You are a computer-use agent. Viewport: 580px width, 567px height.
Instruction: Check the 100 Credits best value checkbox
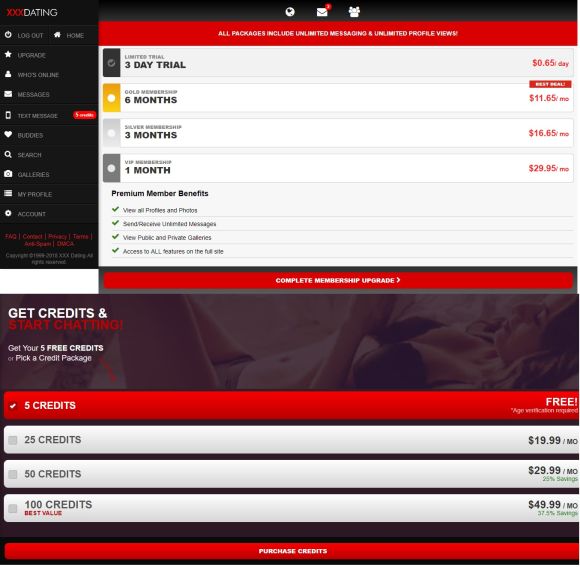click(x=13, y=509)
